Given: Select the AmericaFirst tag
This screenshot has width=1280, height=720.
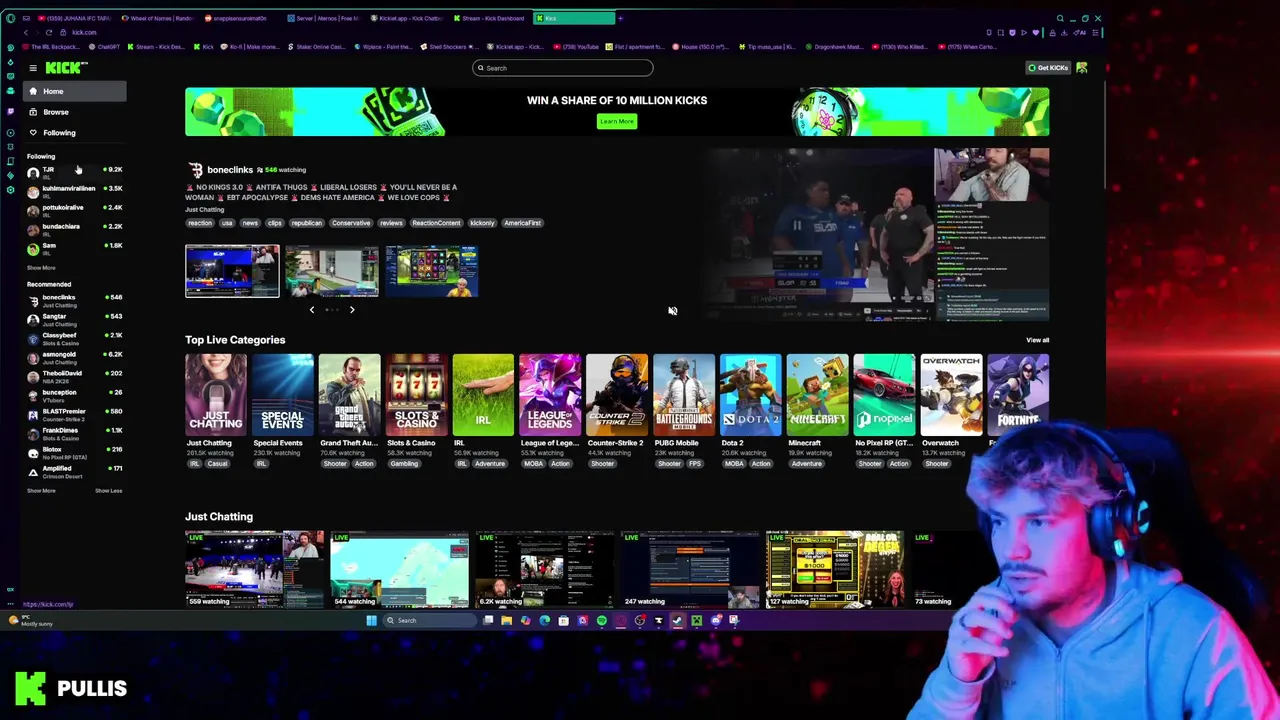Looking at the screenshot, I should pos(523,223).
